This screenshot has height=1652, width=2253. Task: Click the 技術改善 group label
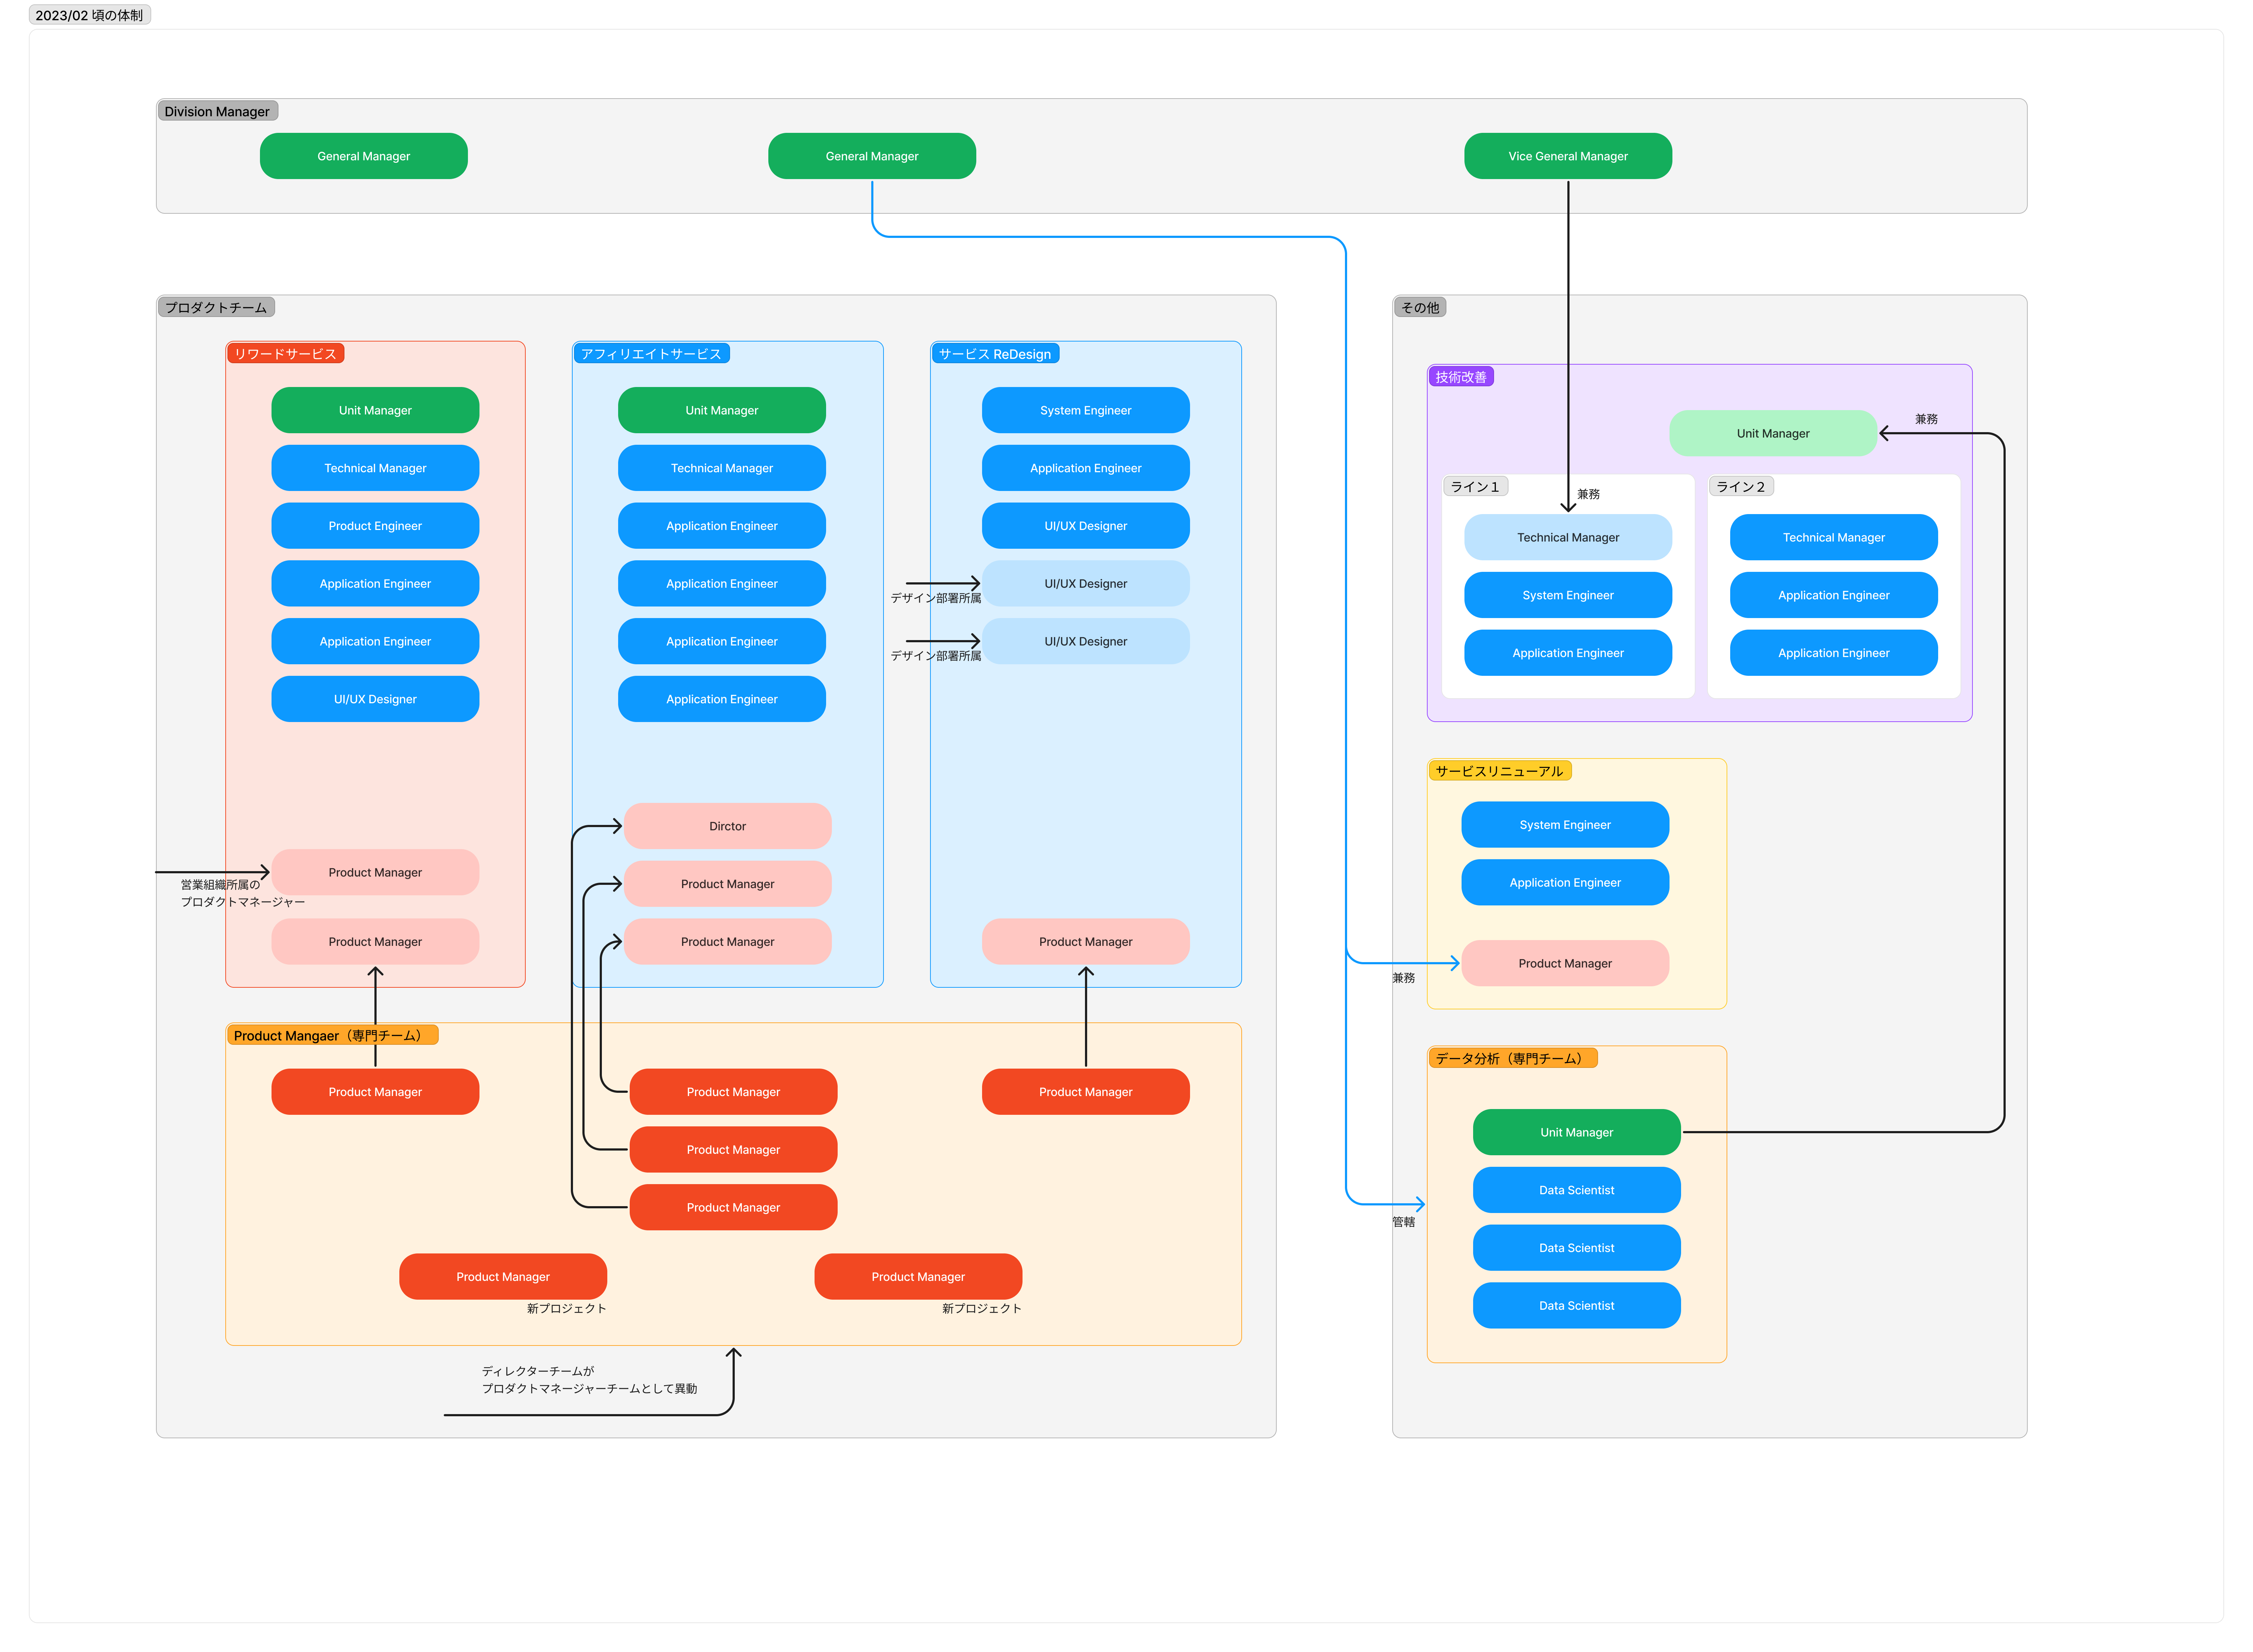[x=1460, y=376]
